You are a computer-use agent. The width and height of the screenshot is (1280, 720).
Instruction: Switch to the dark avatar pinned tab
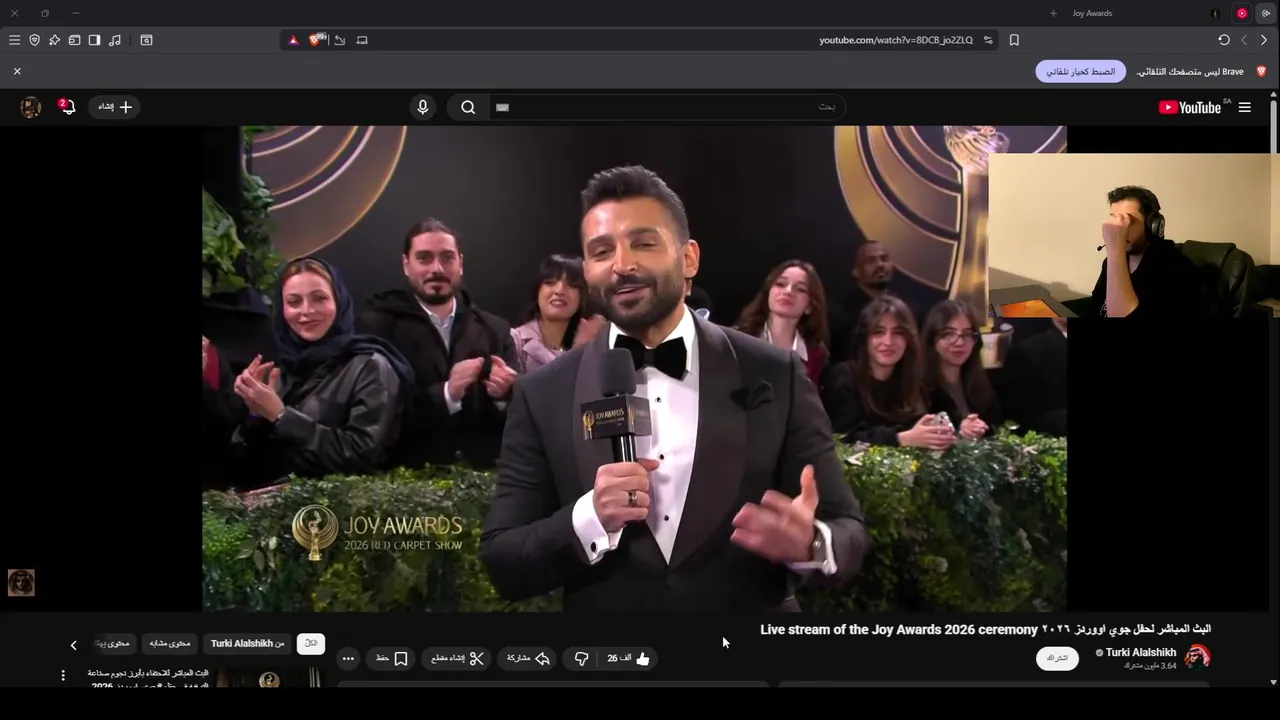pyautogui.click(x=1215, y=13)
